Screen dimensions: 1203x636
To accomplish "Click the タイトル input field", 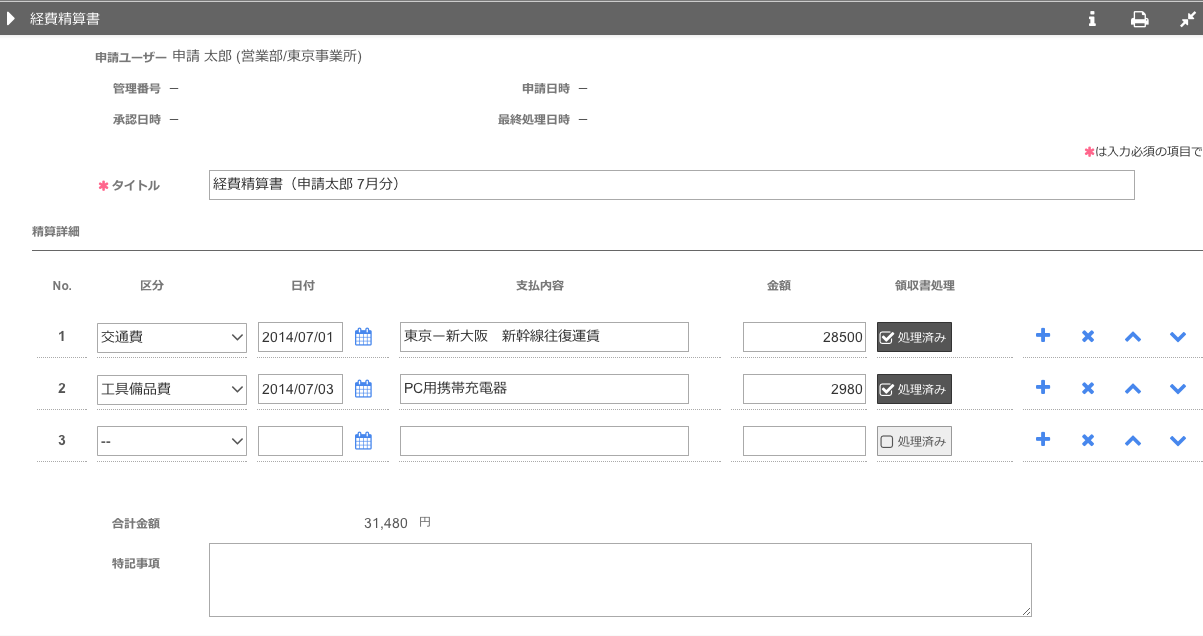I will coord(672,185).
